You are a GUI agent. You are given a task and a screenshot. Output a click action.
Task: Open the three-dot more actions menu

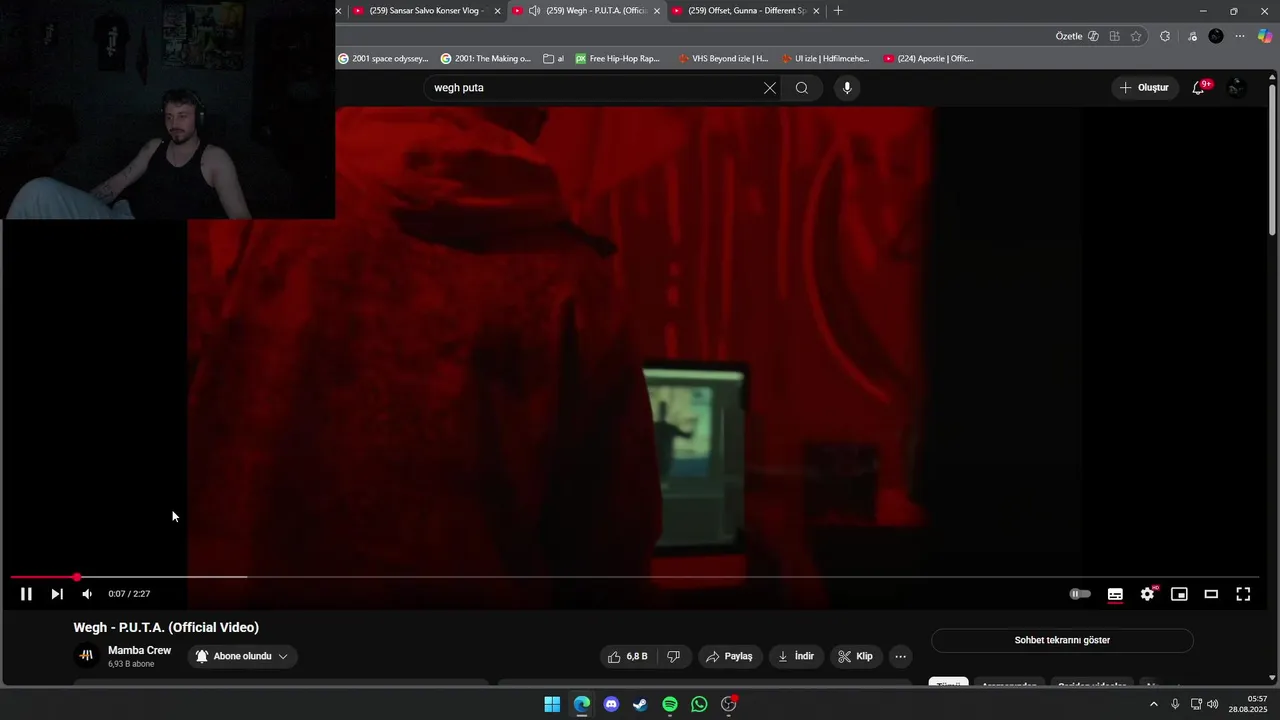pos(901,657)
